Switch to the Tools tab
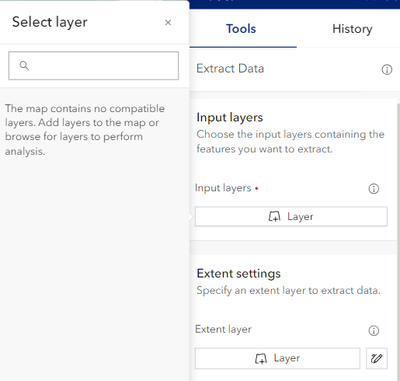 pyautogui.click(x=241, y=29)
